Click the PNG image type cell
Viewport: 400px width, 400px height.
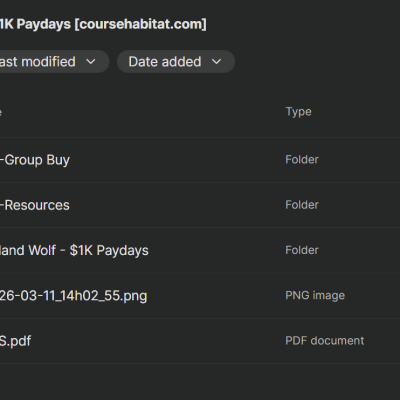pyautogui.click(x=315, y=296)
